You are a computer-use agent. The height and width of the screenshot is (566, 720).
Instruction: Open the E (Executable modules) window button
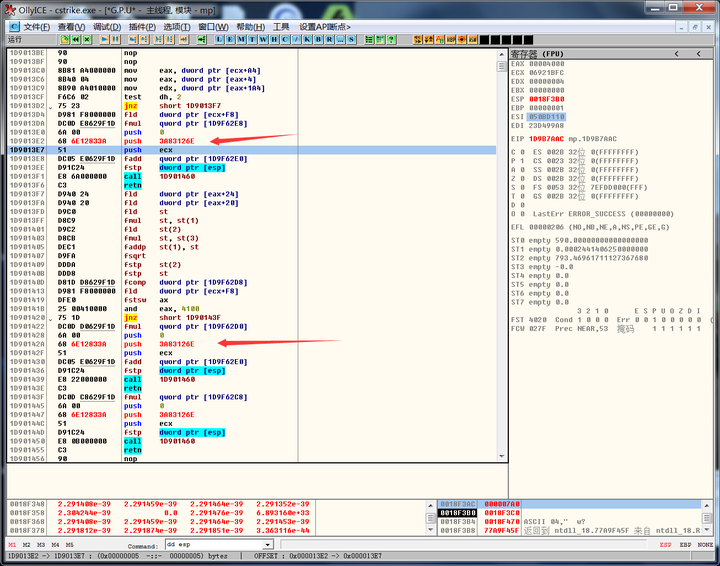coord(230,39)
